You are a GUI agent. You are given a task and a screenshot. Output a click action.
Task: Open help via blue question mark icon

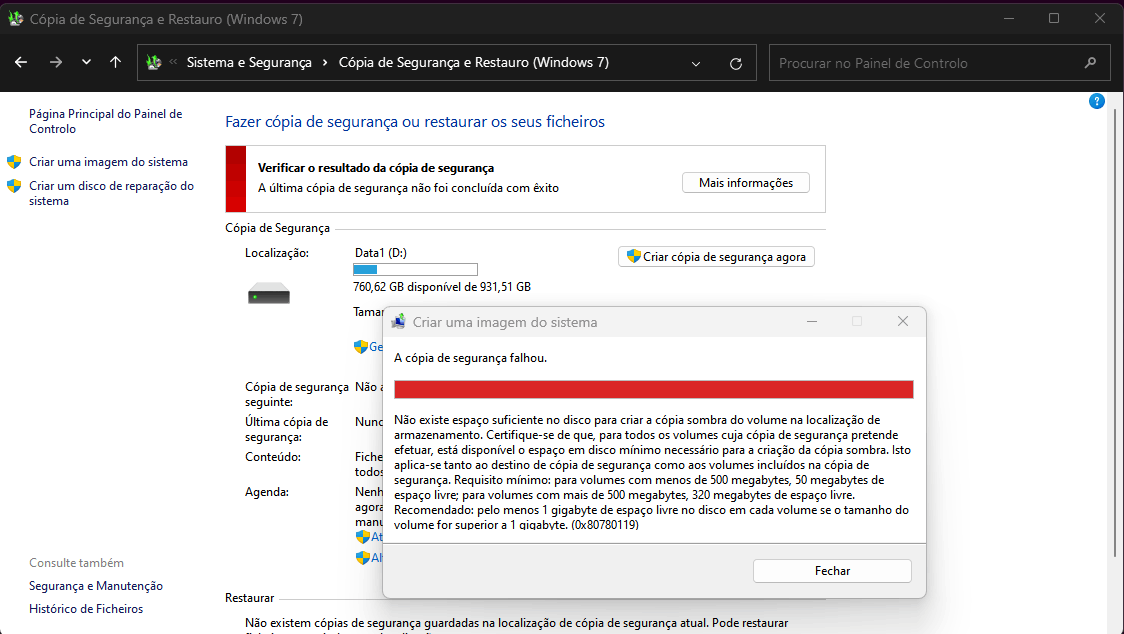pos(1096,101)
